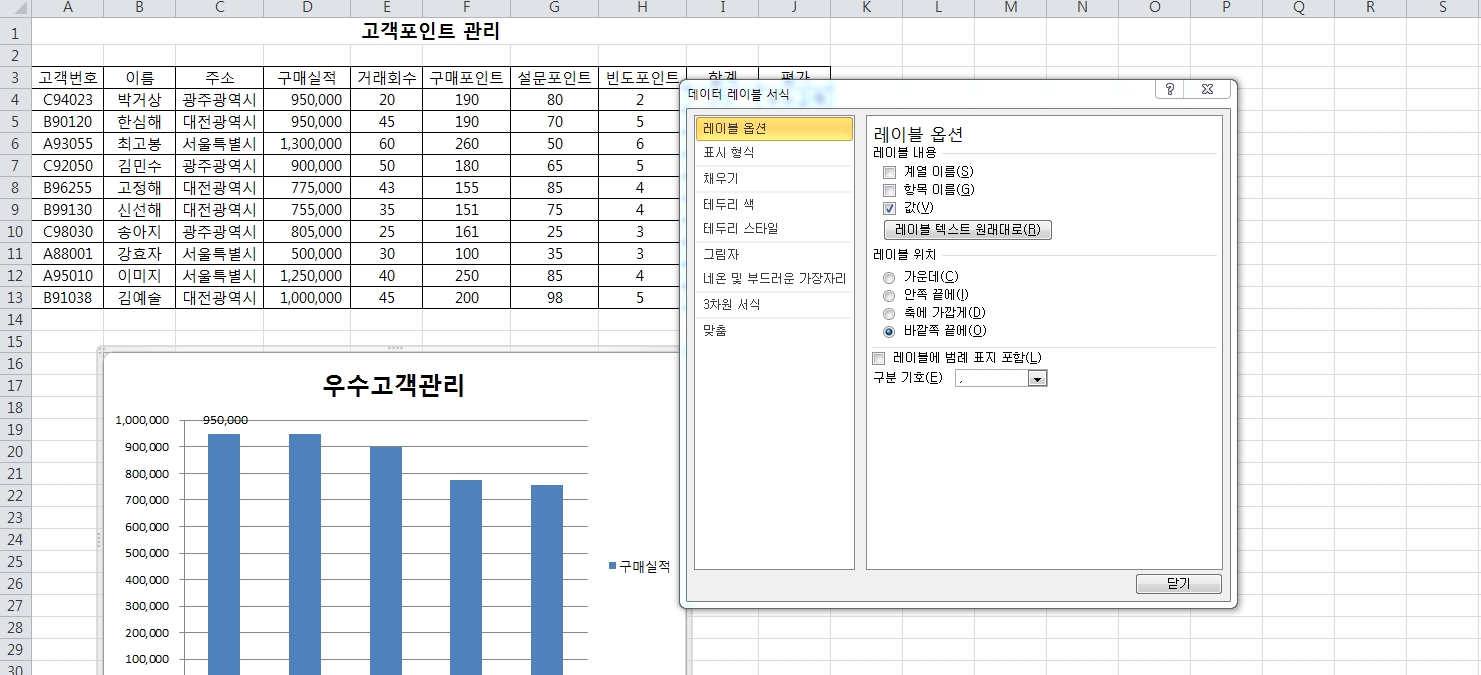Open 네온 및 부드러운 가장자리 section

(774, 278)
